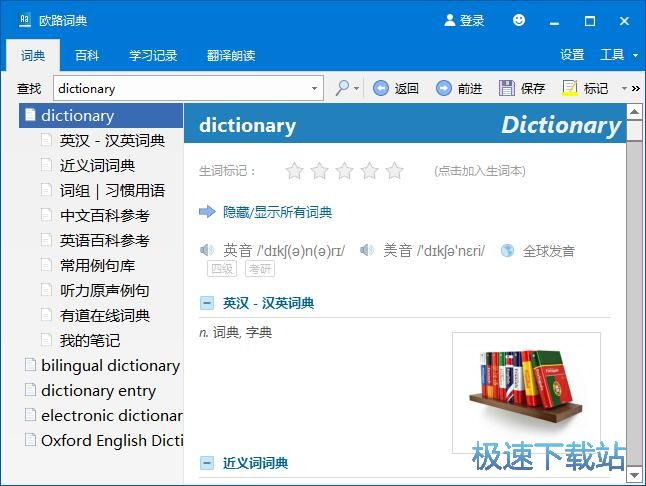Set first star of 生词标记 rating
The height and width of the screenshot is (486, 646).
coord(295,171)
